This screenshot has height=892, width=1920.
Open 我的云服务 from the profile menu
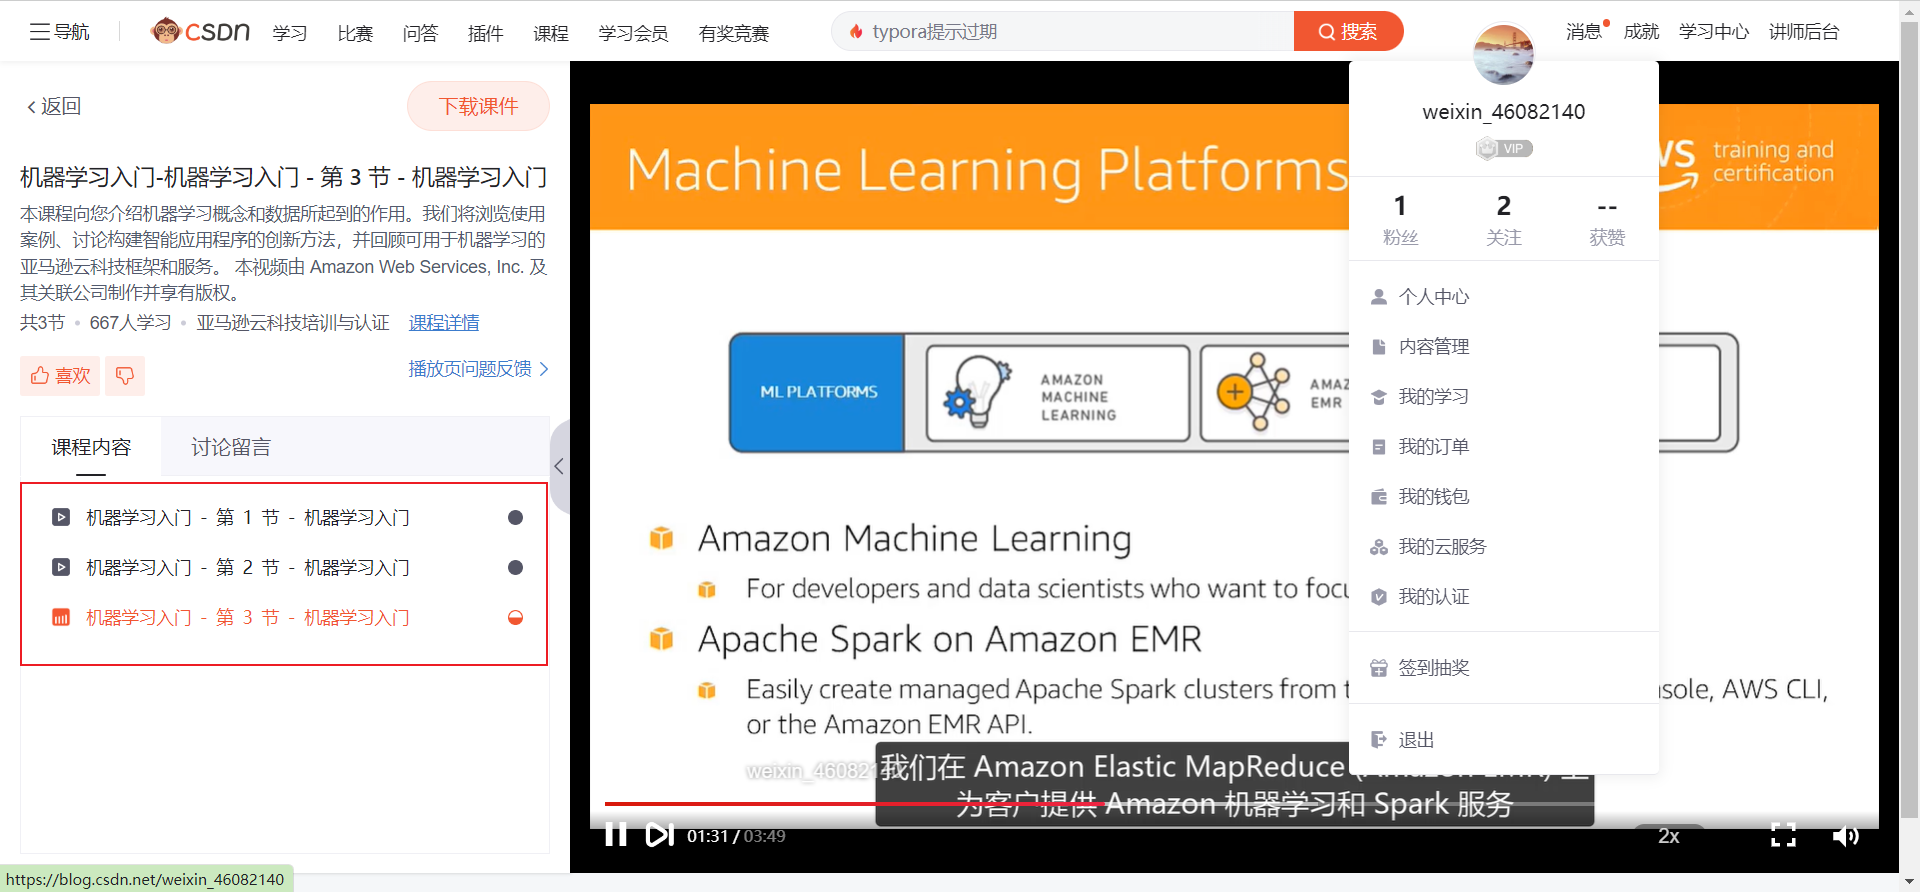tap(1503, 547)
